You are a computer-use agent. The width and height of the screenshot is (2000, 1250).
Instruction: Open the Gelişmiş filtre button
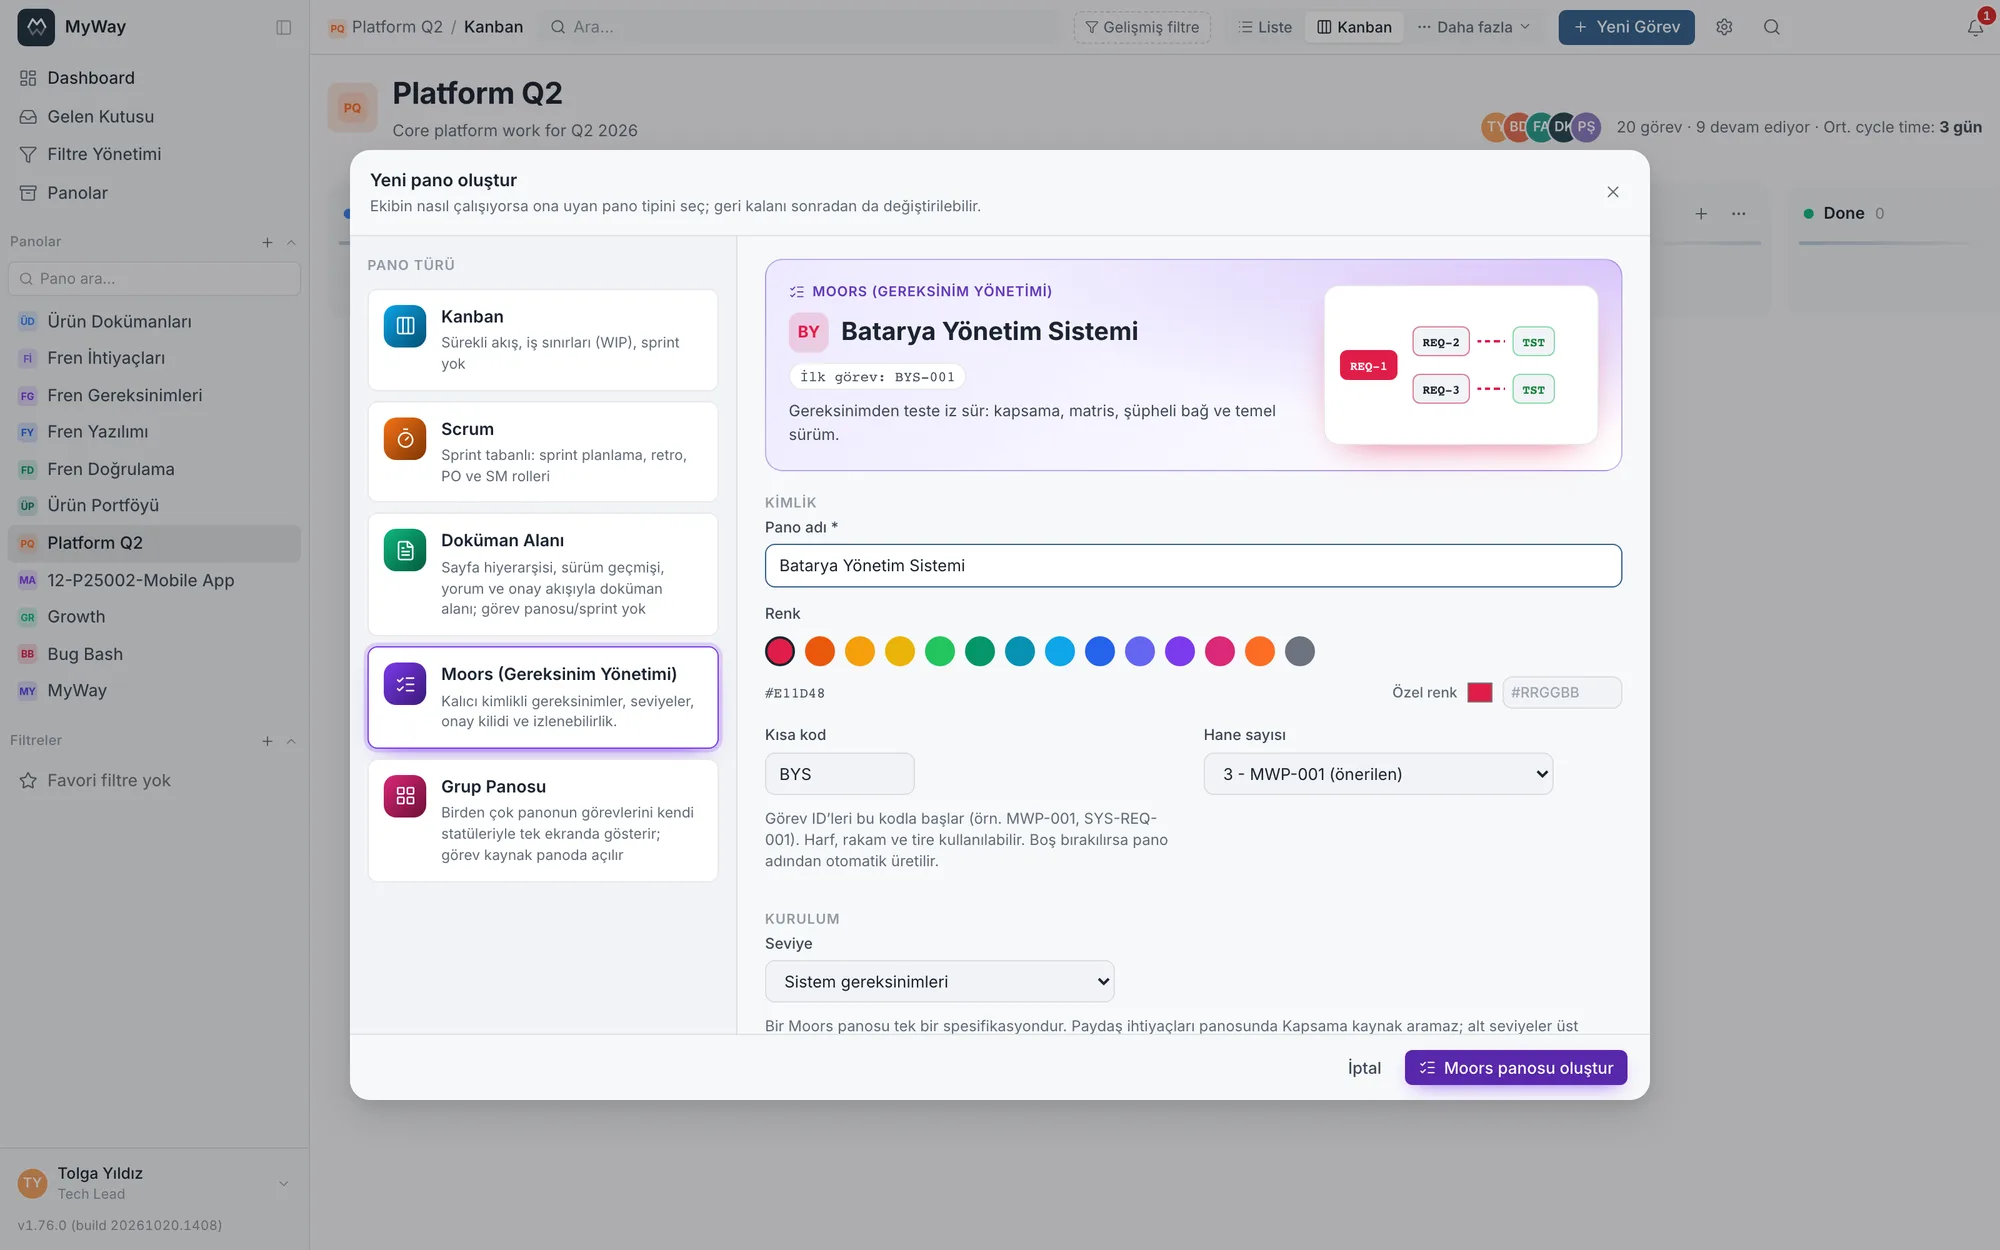pos(1142,27)
